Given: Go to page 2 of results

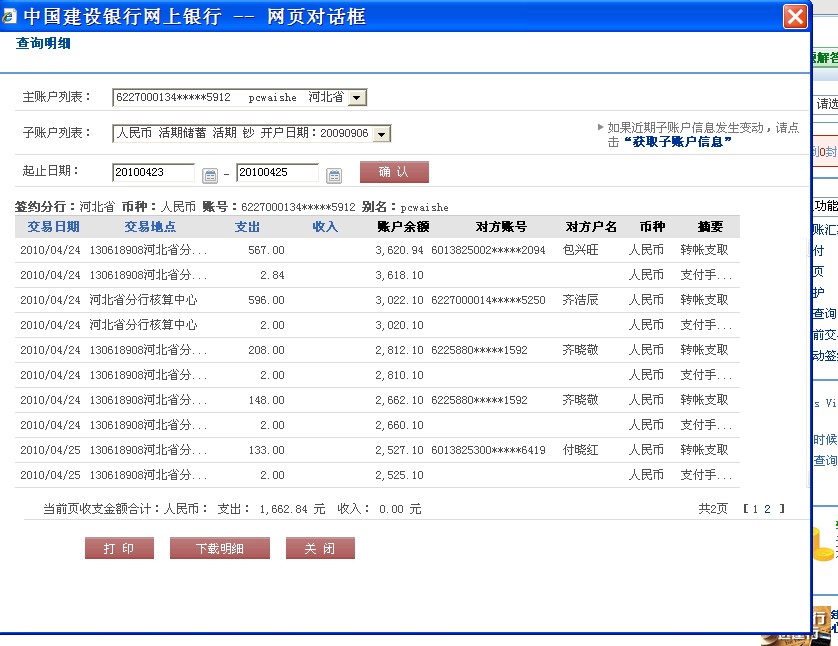Looking at the screenshot, I should 767,509.
